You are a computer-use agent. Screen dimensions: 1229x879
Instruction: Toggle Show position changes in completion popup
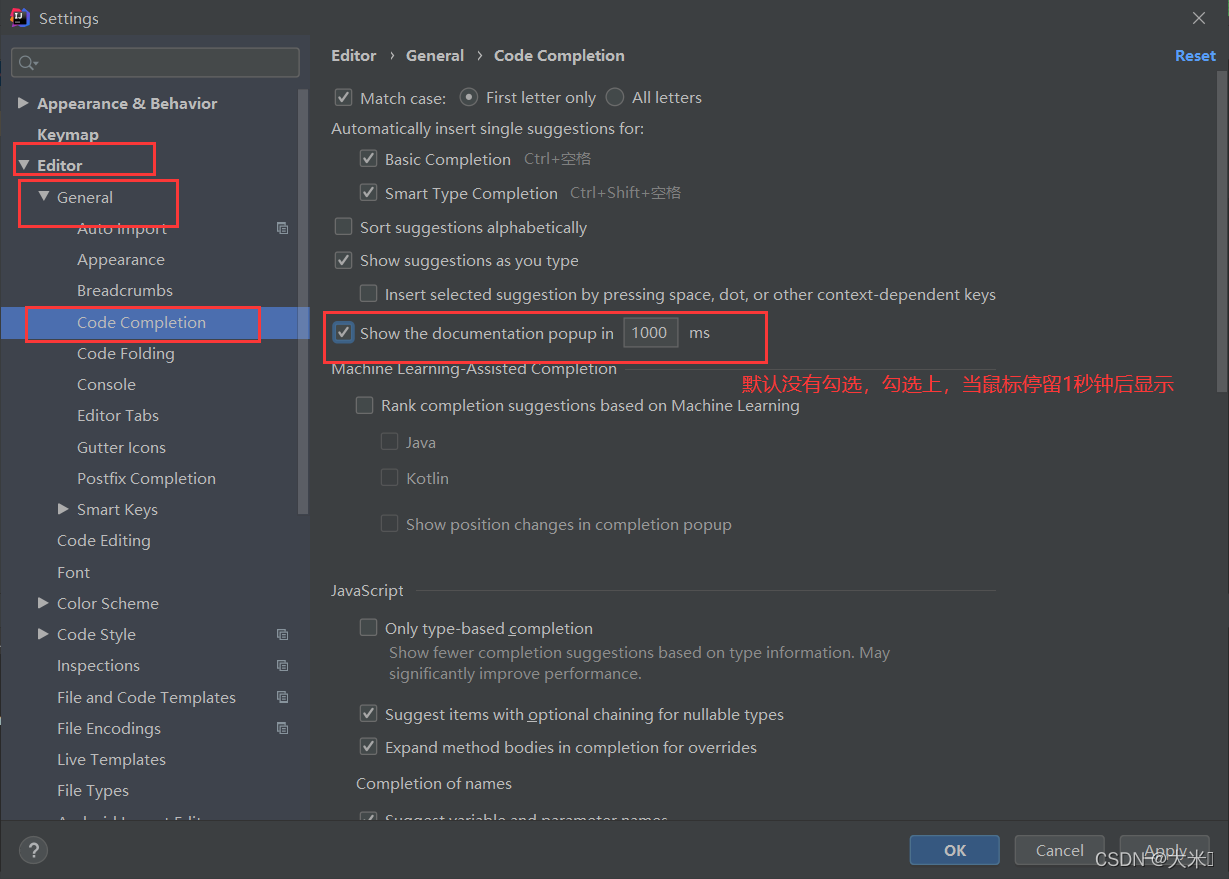coord(390,524)
